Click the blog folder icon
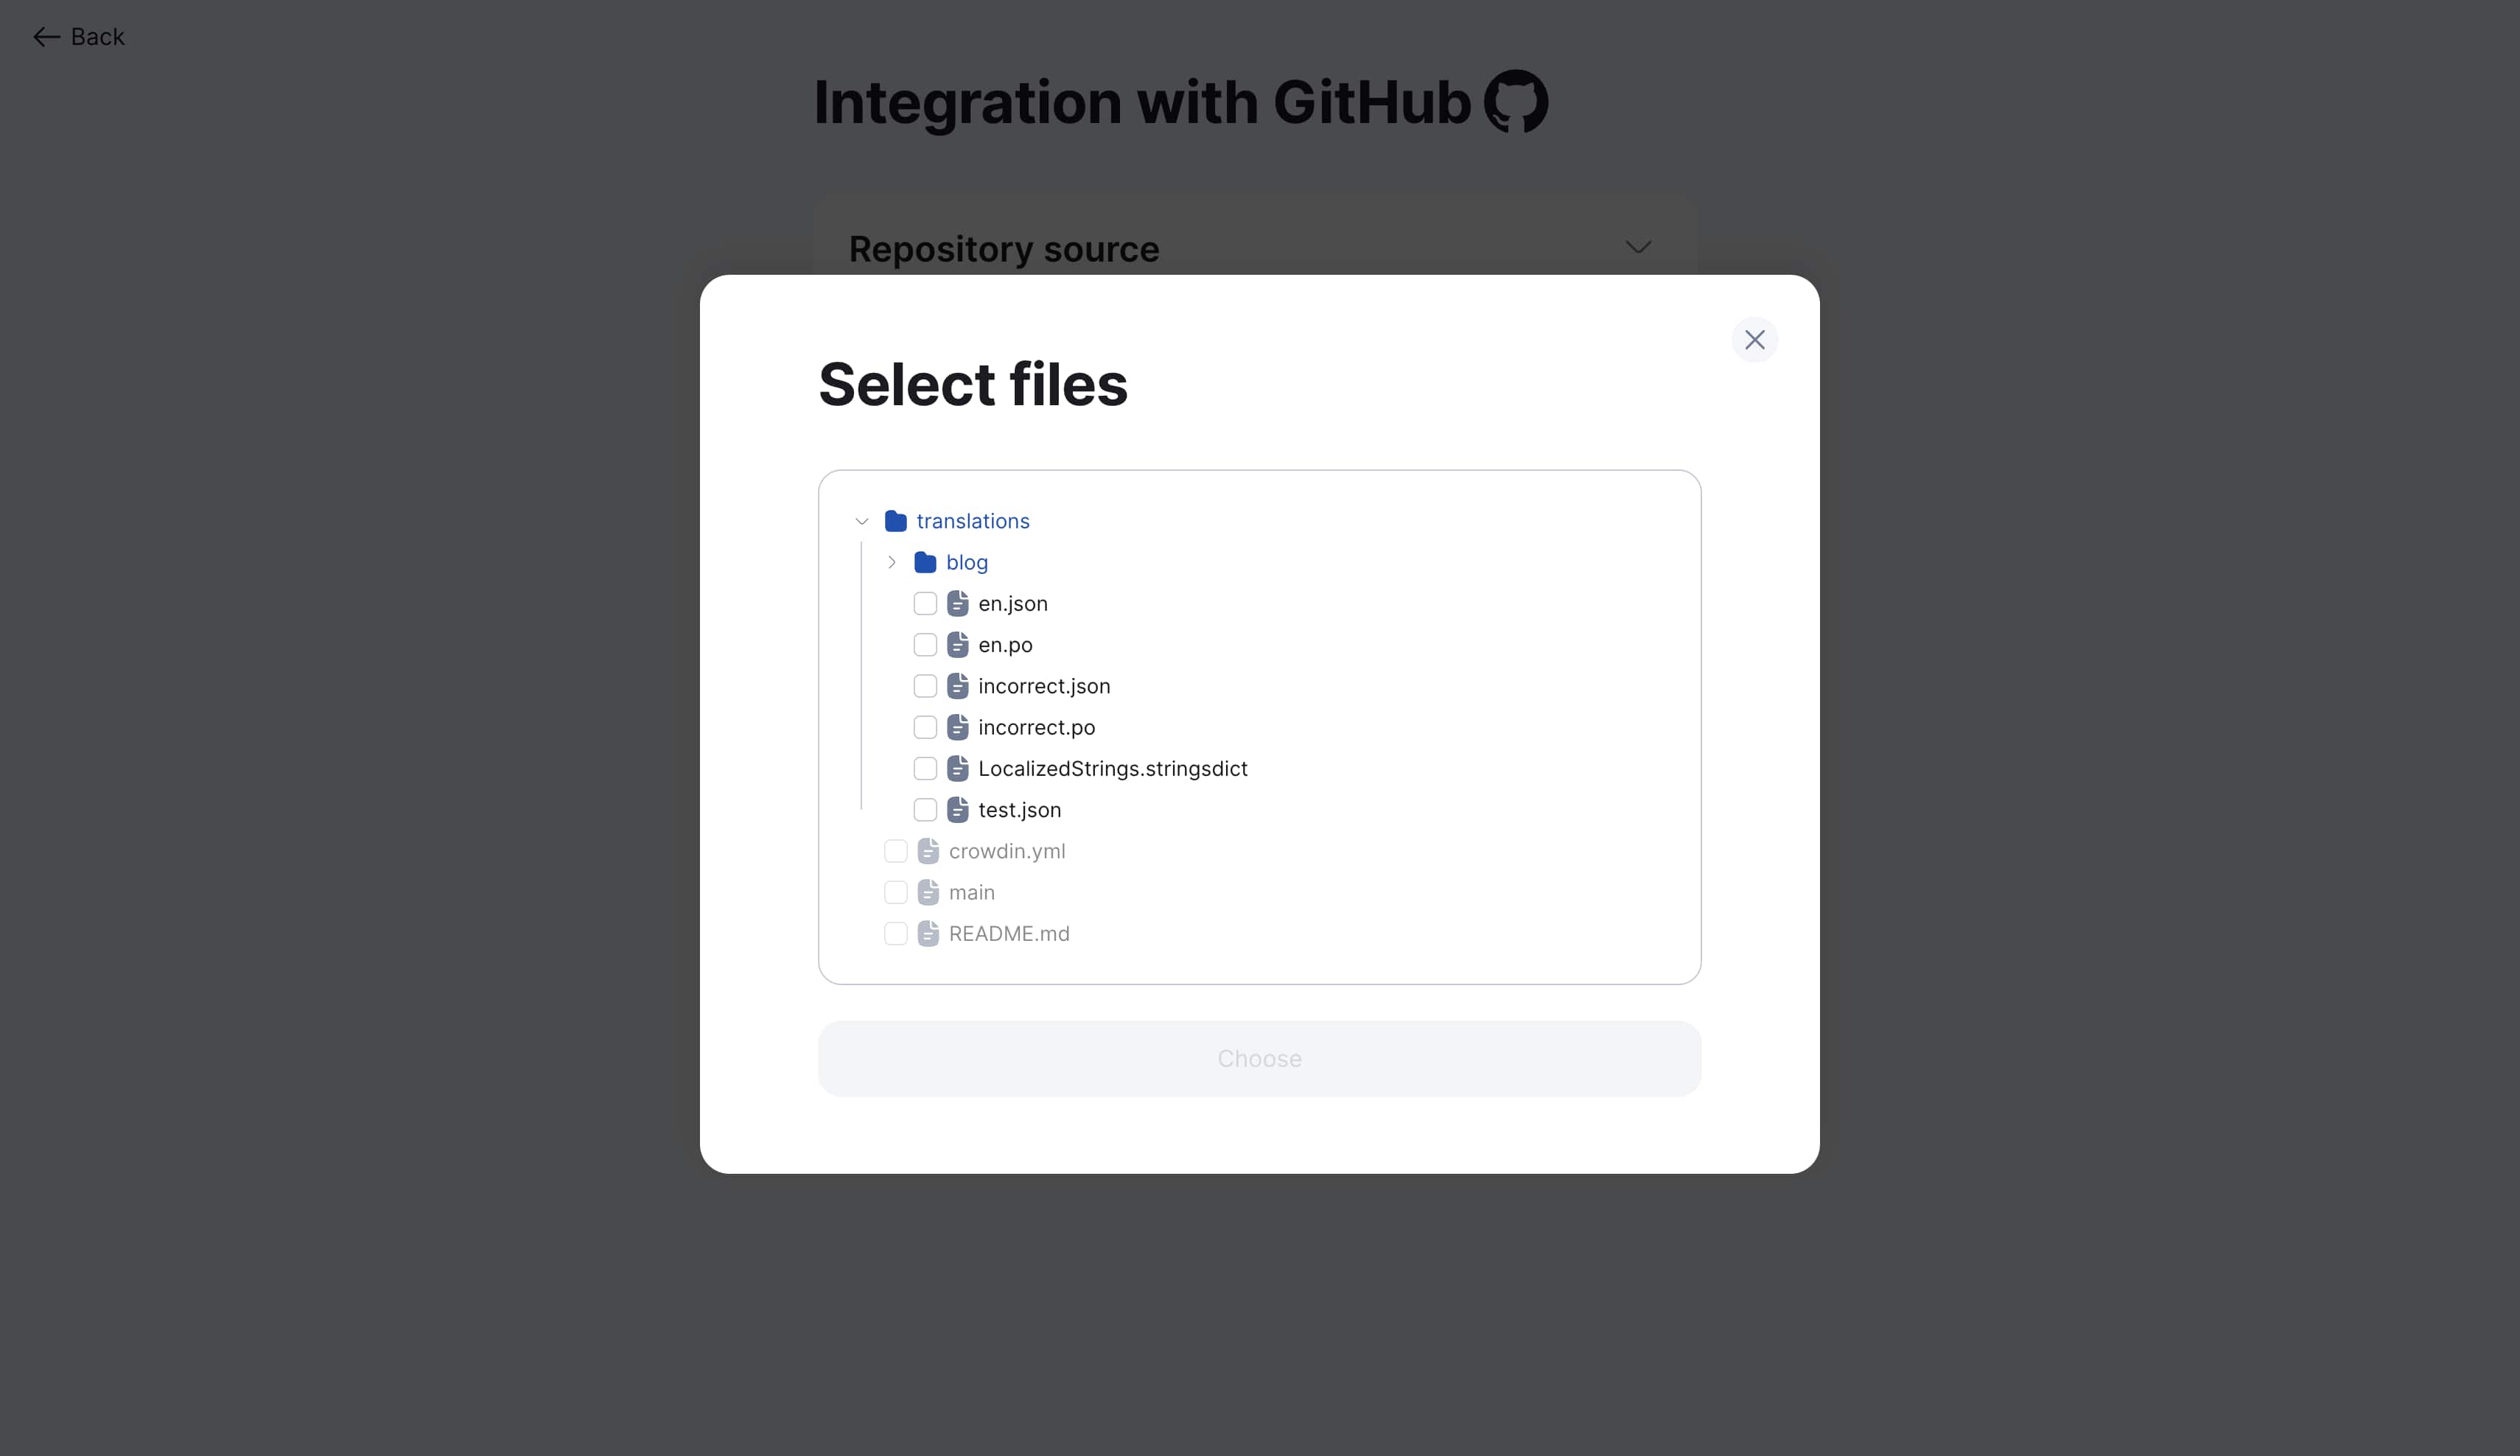 925,562
